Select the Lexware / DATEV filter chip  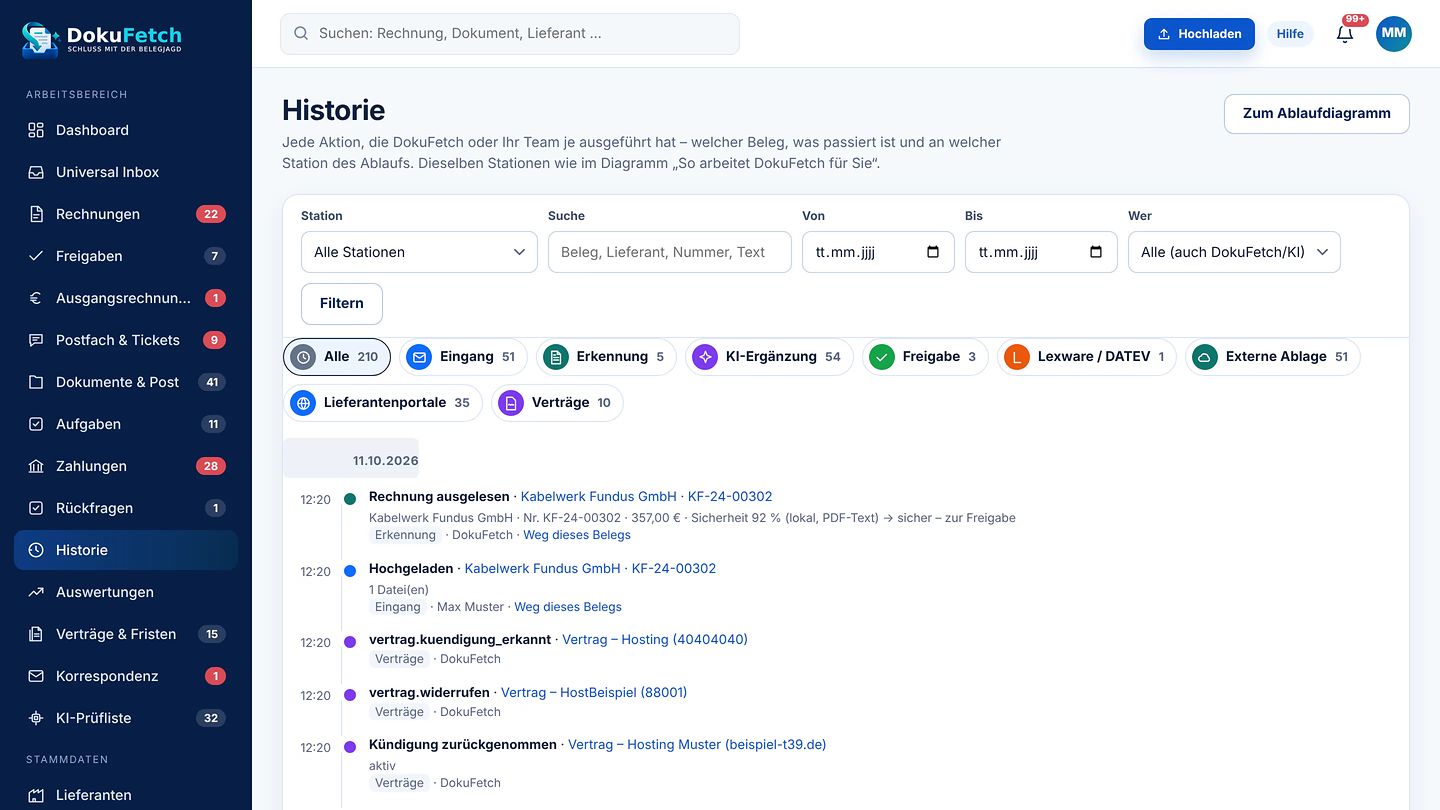[x=1087, y=357]
